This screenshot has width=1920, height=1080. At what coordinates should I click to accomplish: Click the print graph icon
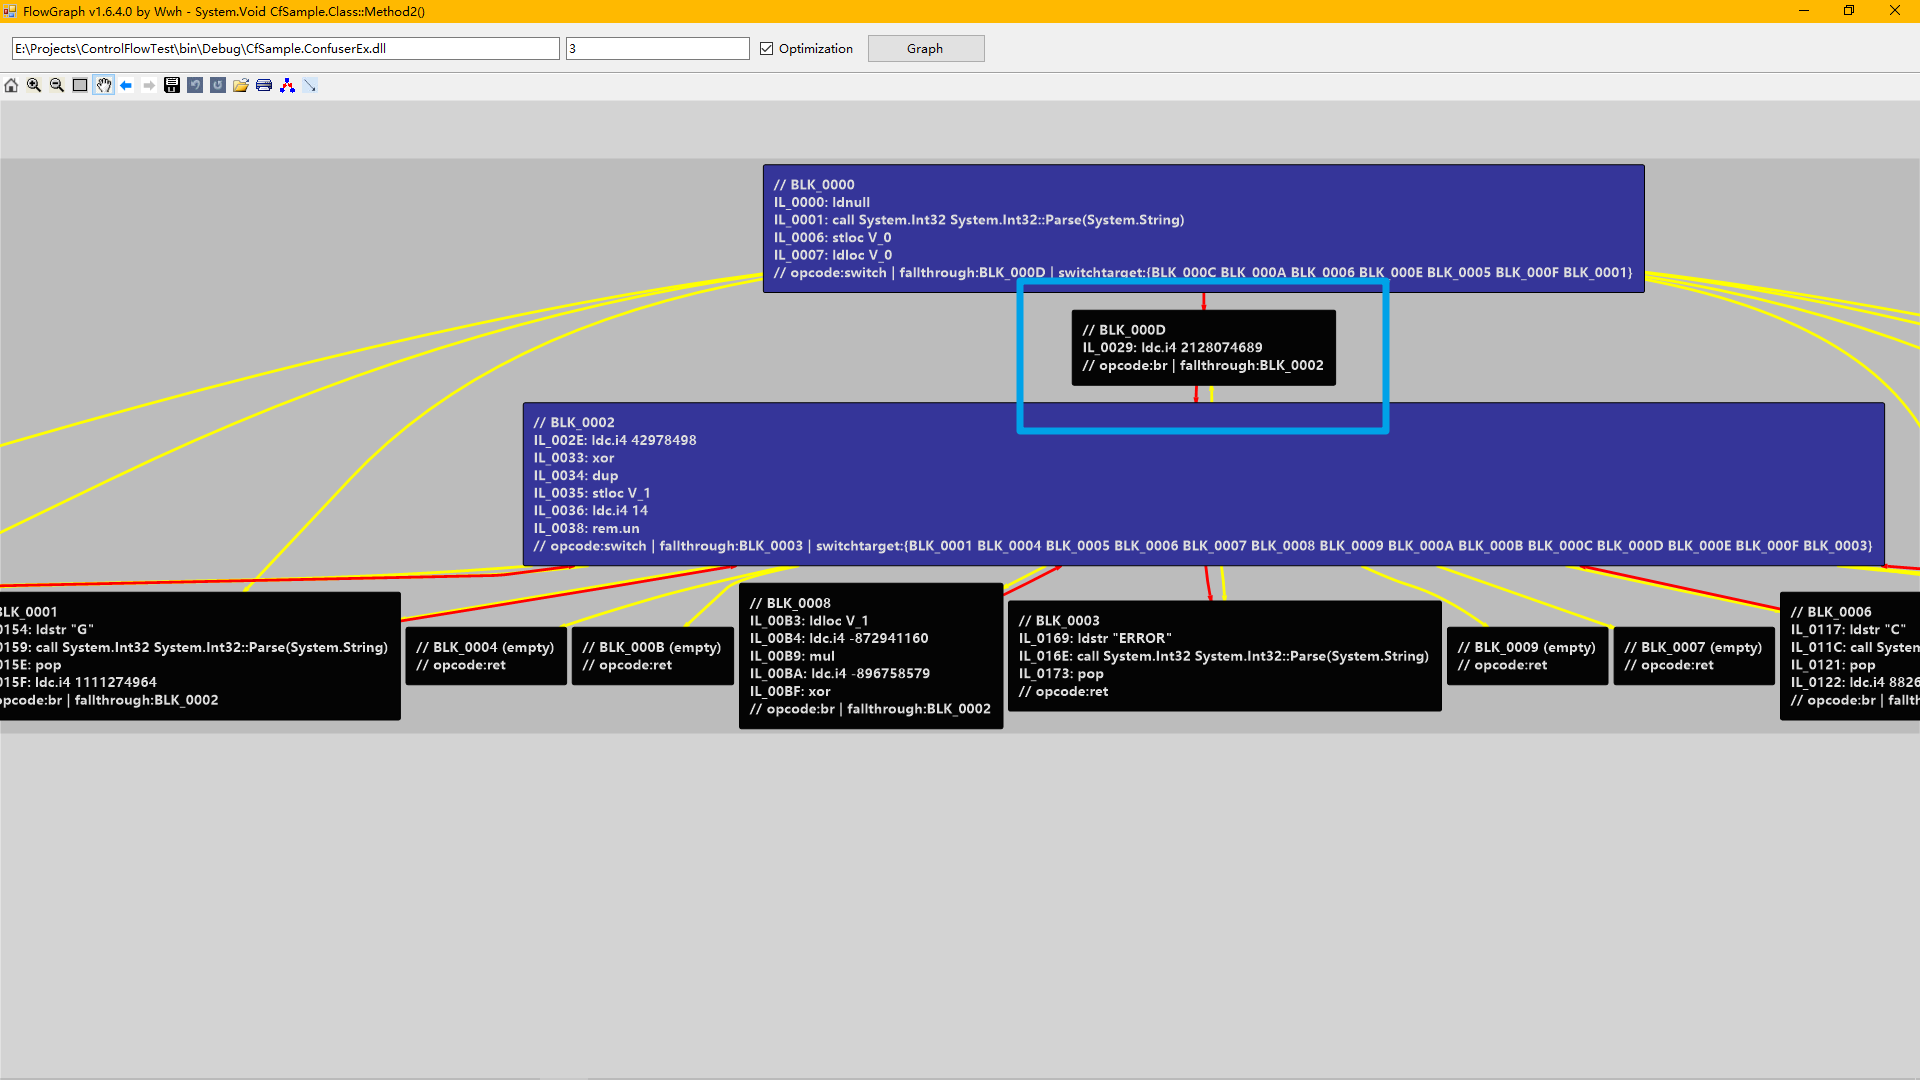[x=264, y=86]
